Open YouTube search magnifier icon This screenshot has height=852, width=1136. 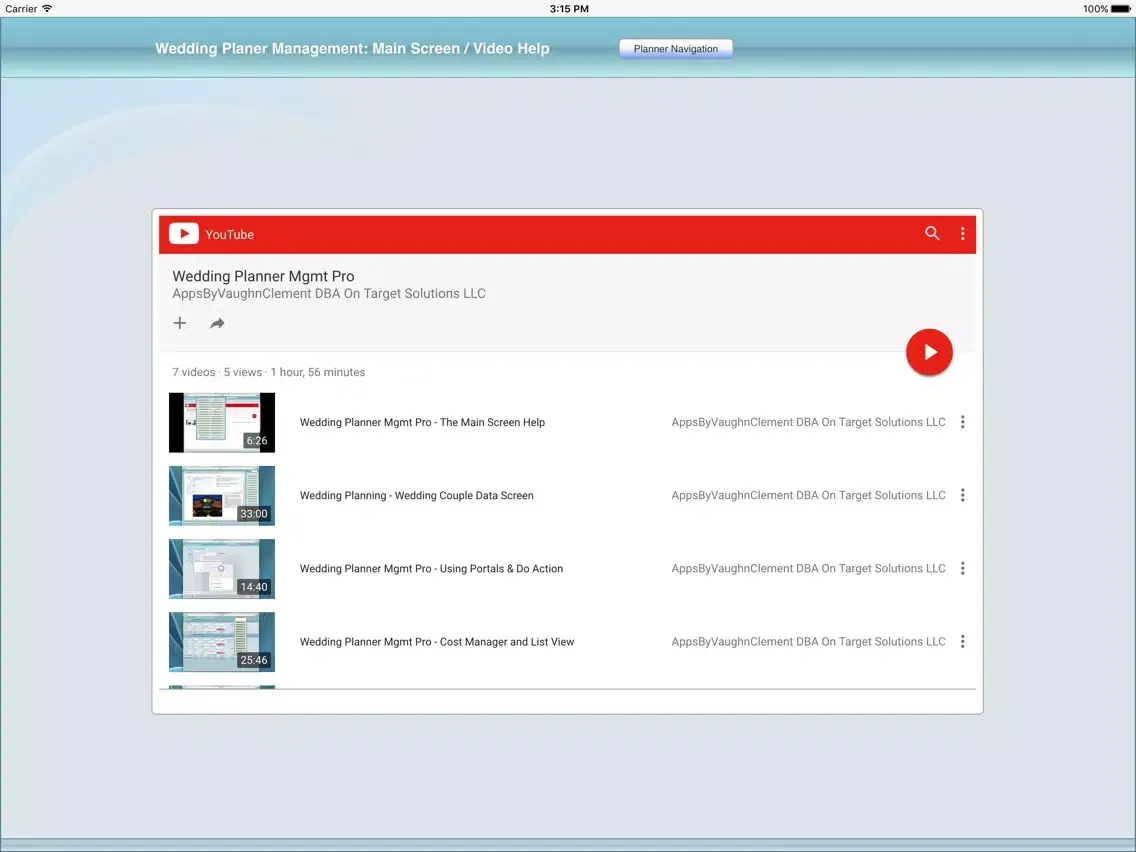(932, 233)
